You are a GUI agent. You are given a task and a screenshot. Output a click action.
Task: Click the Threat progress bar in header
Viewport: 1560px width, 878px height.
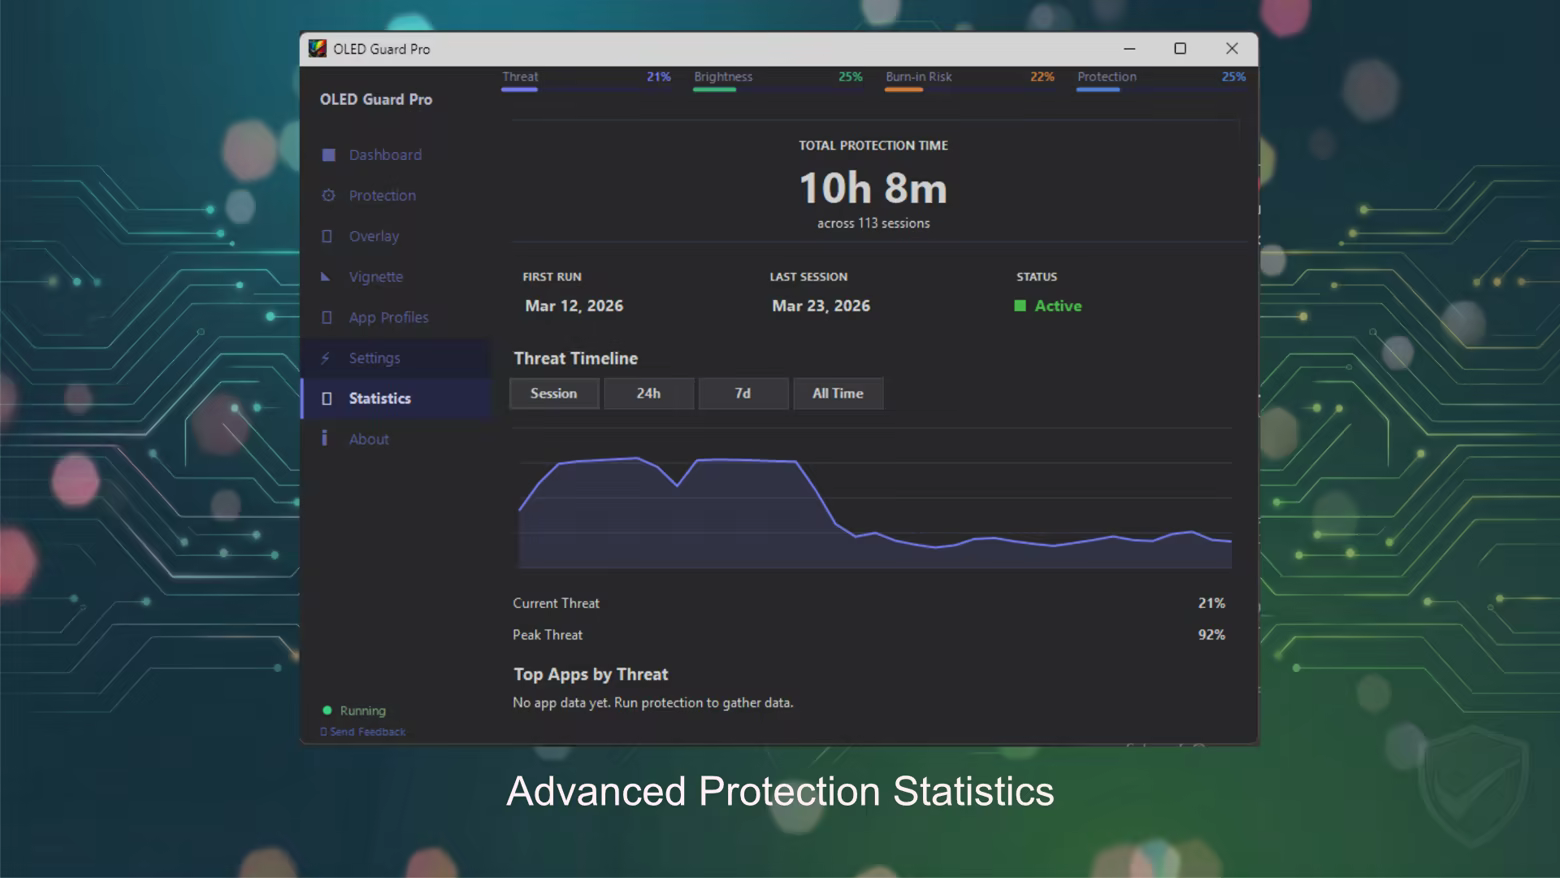(520, 90)
